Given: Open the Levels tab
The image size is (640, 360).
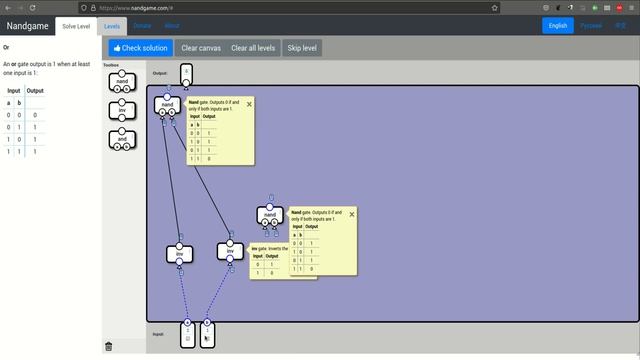Looking at the screenshot, I should point(112,26).
